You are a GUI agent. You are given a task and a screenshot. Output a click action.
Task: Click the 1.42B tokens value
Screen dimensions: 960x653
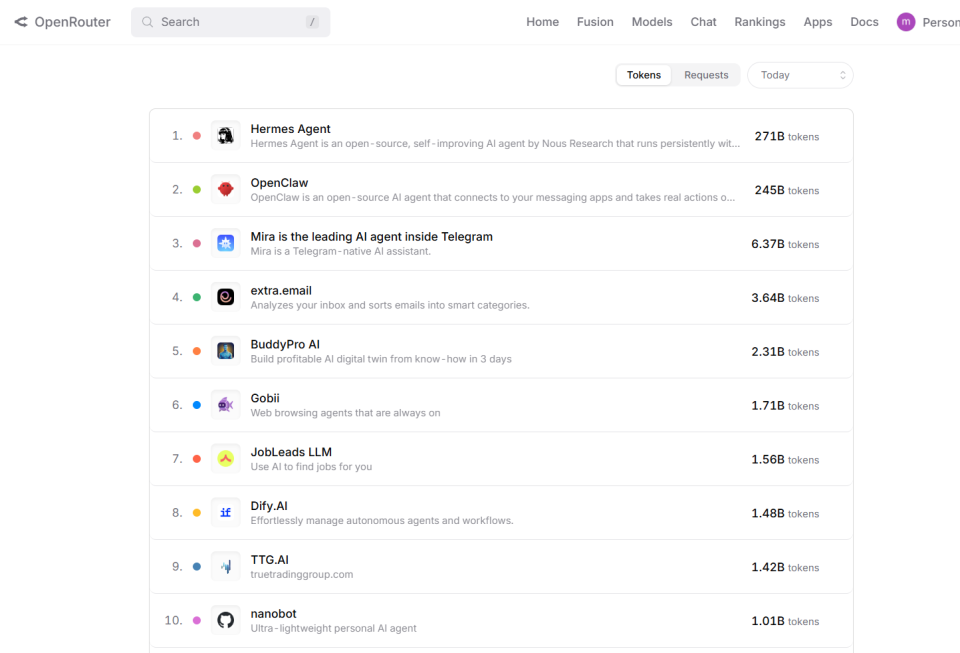[786, 567]
